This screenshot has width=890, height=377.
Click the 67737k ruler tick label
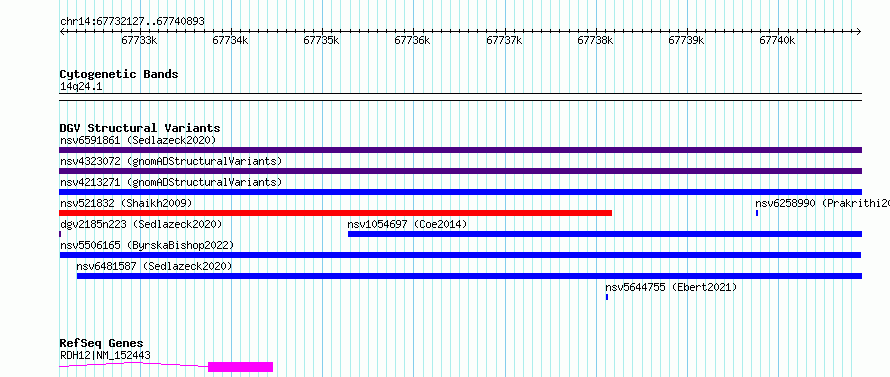coord(505,41)
